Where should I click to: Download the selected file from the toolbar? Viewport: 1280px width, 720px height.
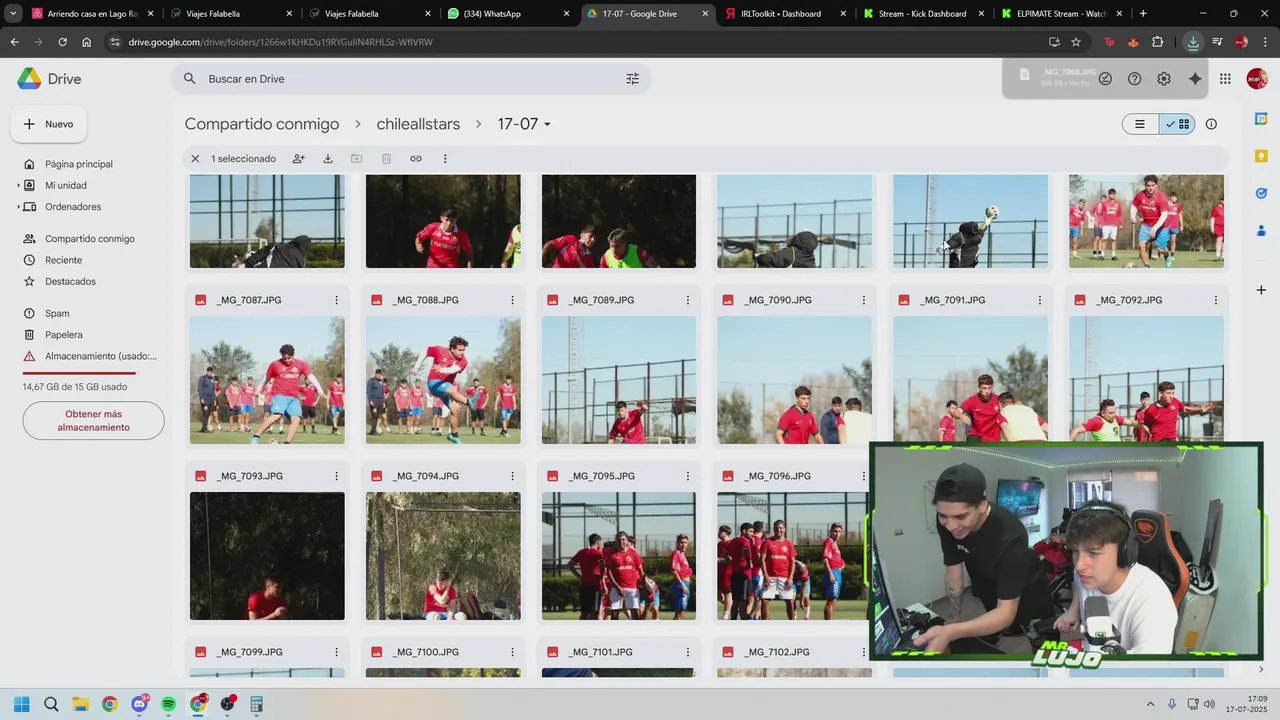tap(327, 159)
